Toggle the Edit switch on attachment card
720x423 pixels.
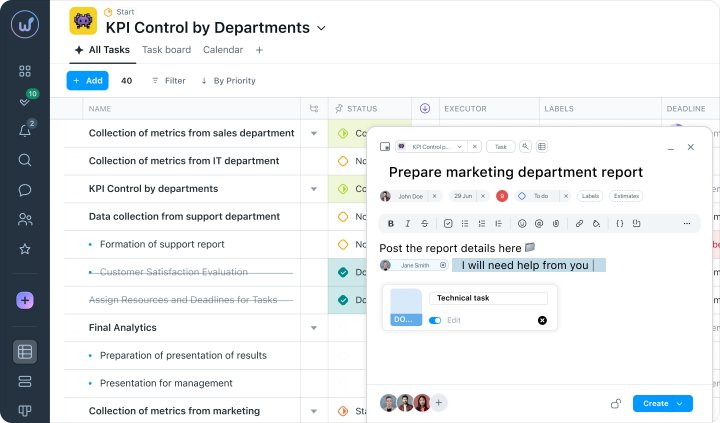coord(435,320)
